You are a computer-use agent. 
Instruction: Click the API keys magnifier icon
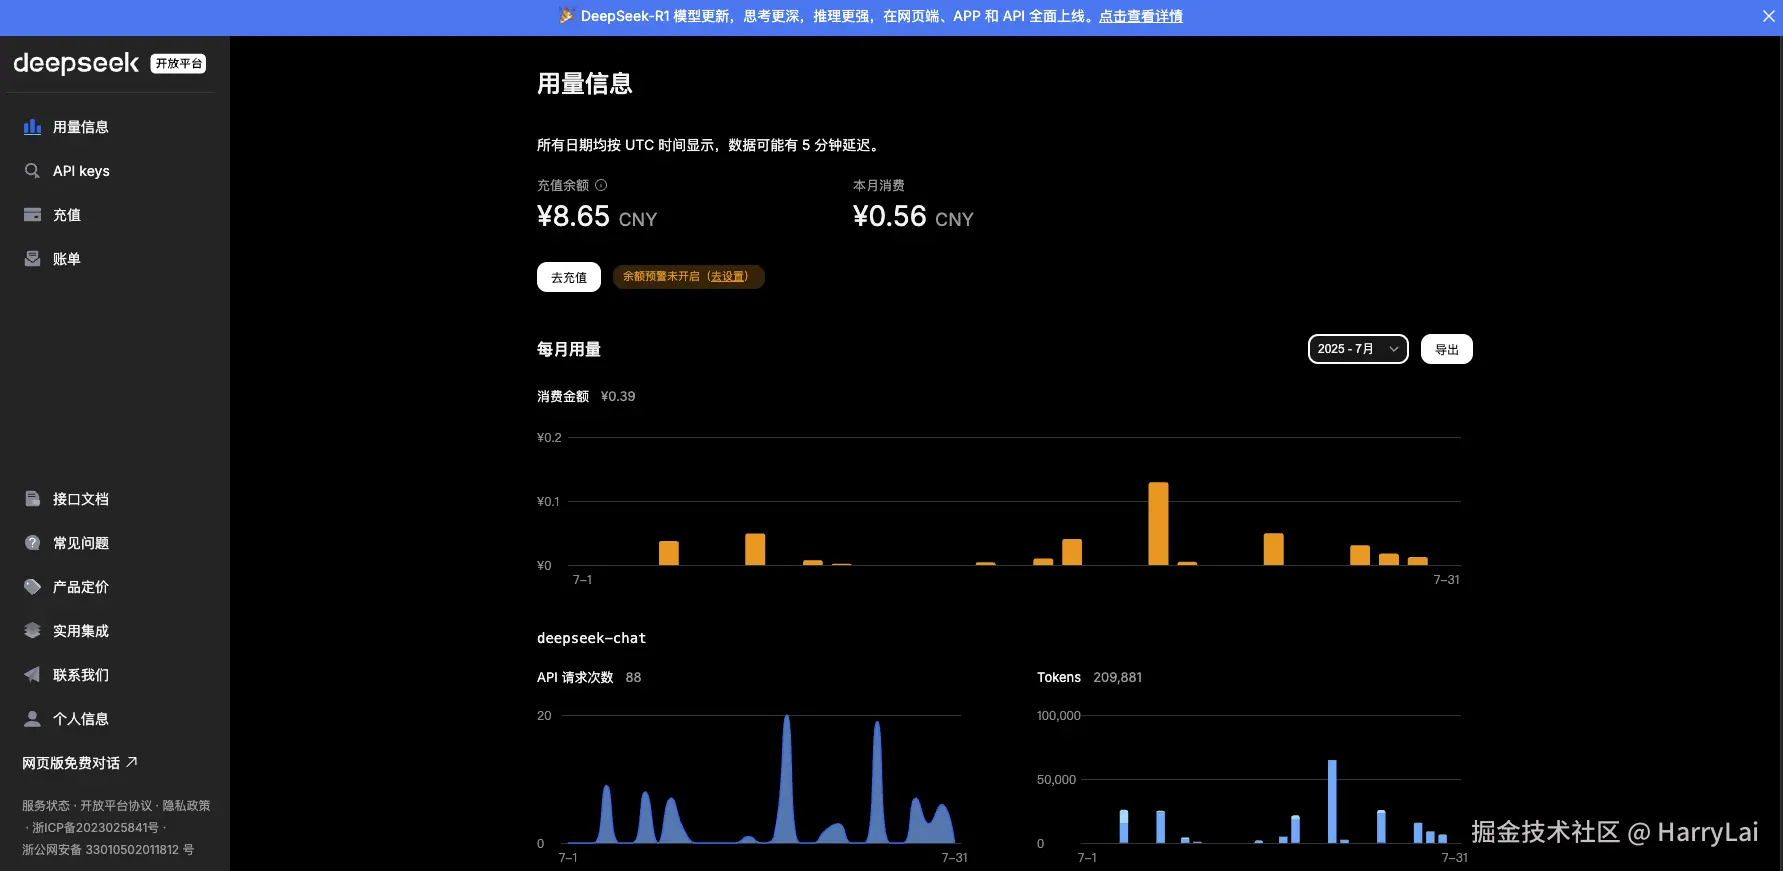[32, 171]
